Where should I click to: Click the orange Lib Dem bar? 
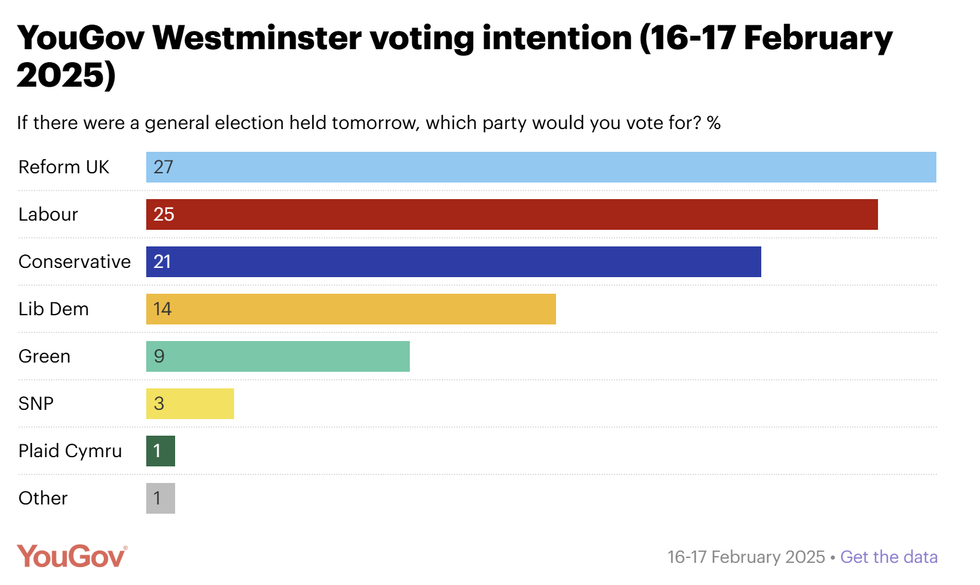click(x=350, y=309)
